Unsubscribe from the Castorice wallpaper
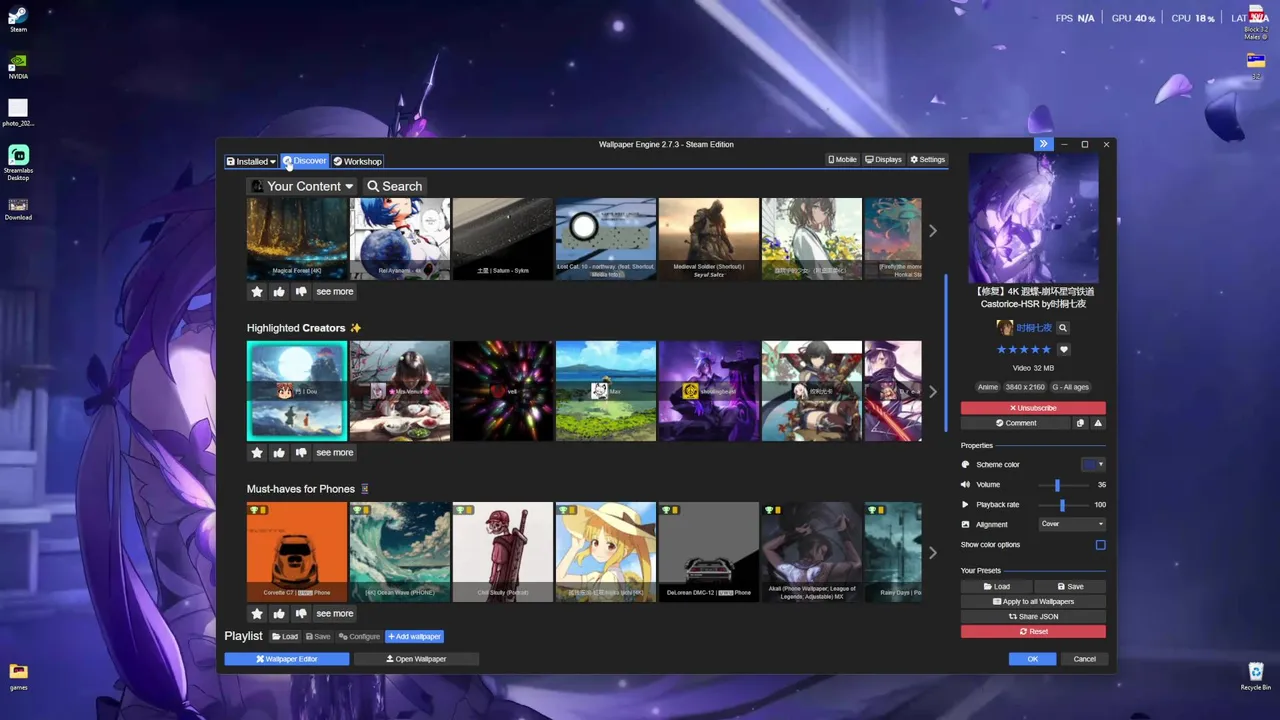 click(1033, 408)
